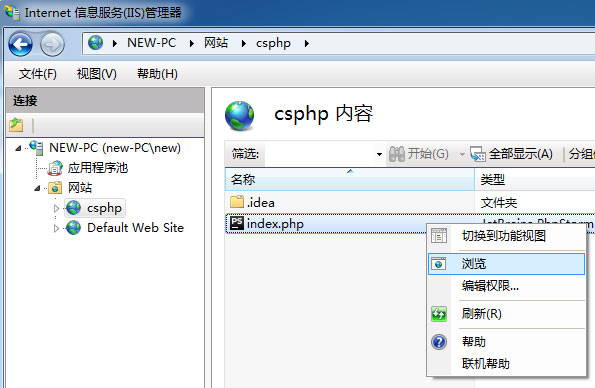Sort by the 名称 column header
This screenshot has height=388, width=595.
coord(350,179)
